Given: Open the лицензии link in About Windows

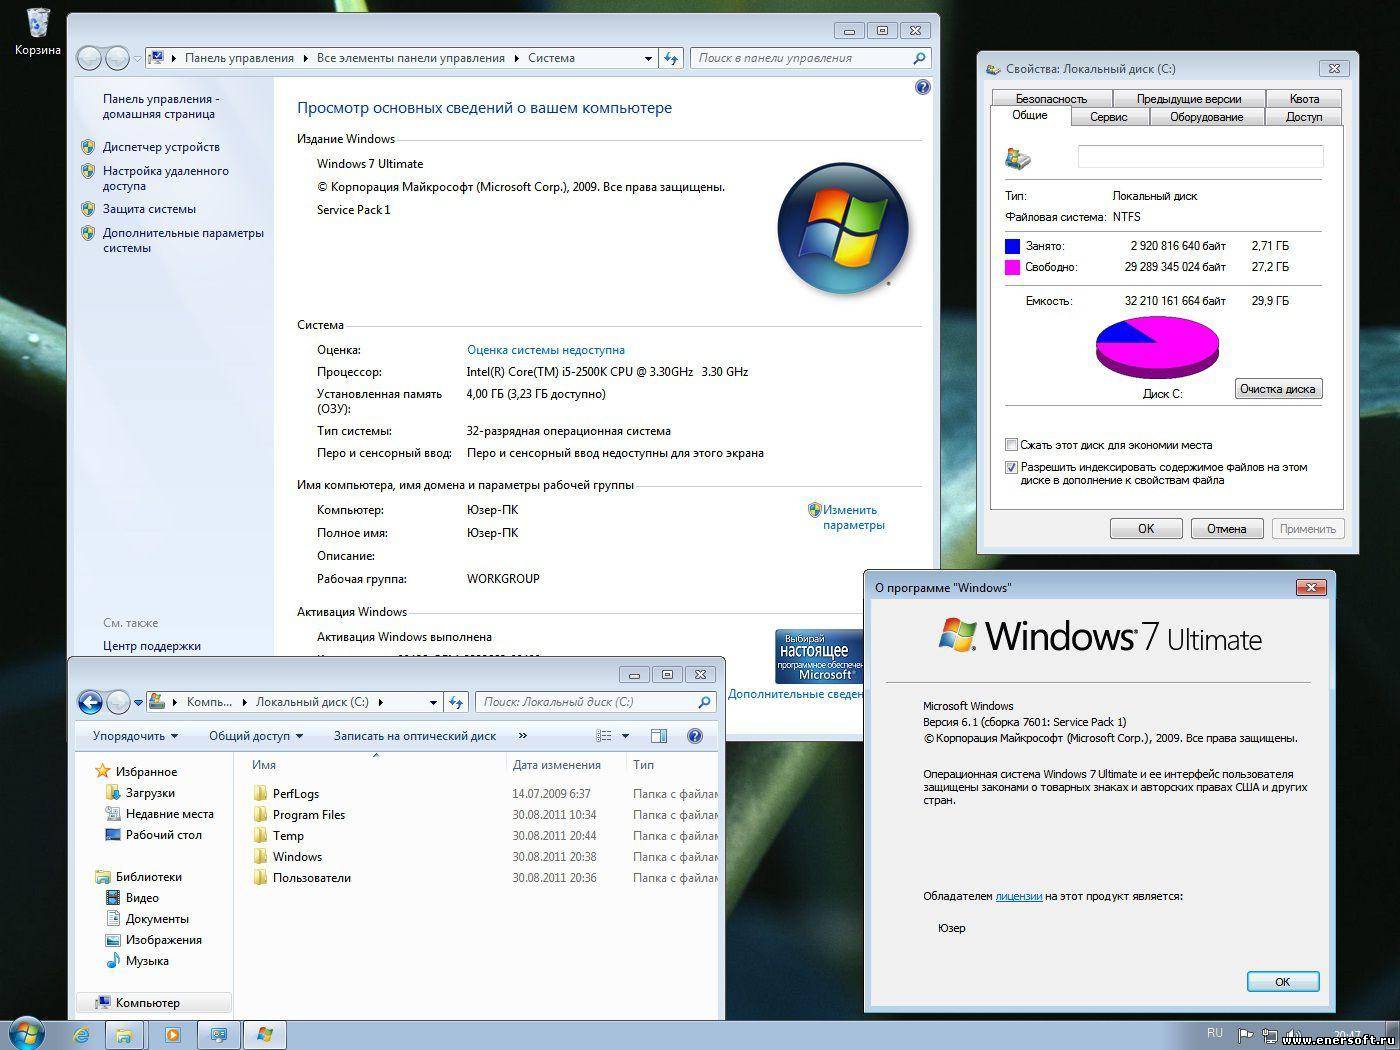Looking at the screenshot, I should pos(1019,896).
